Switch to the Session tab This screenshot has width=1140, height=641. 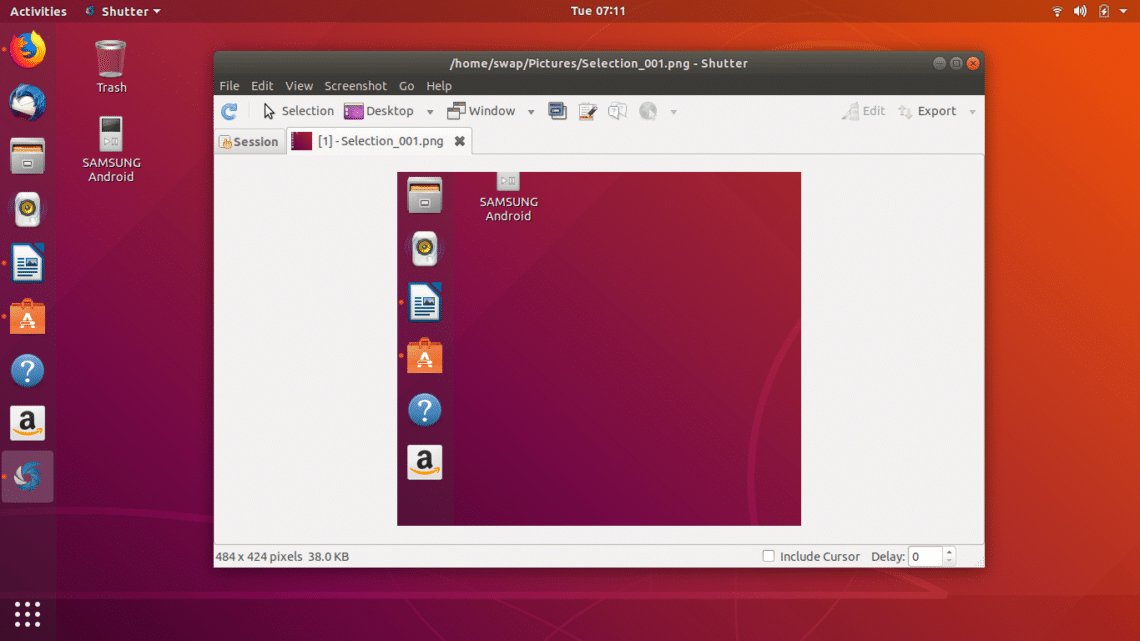tap(249, 141)
